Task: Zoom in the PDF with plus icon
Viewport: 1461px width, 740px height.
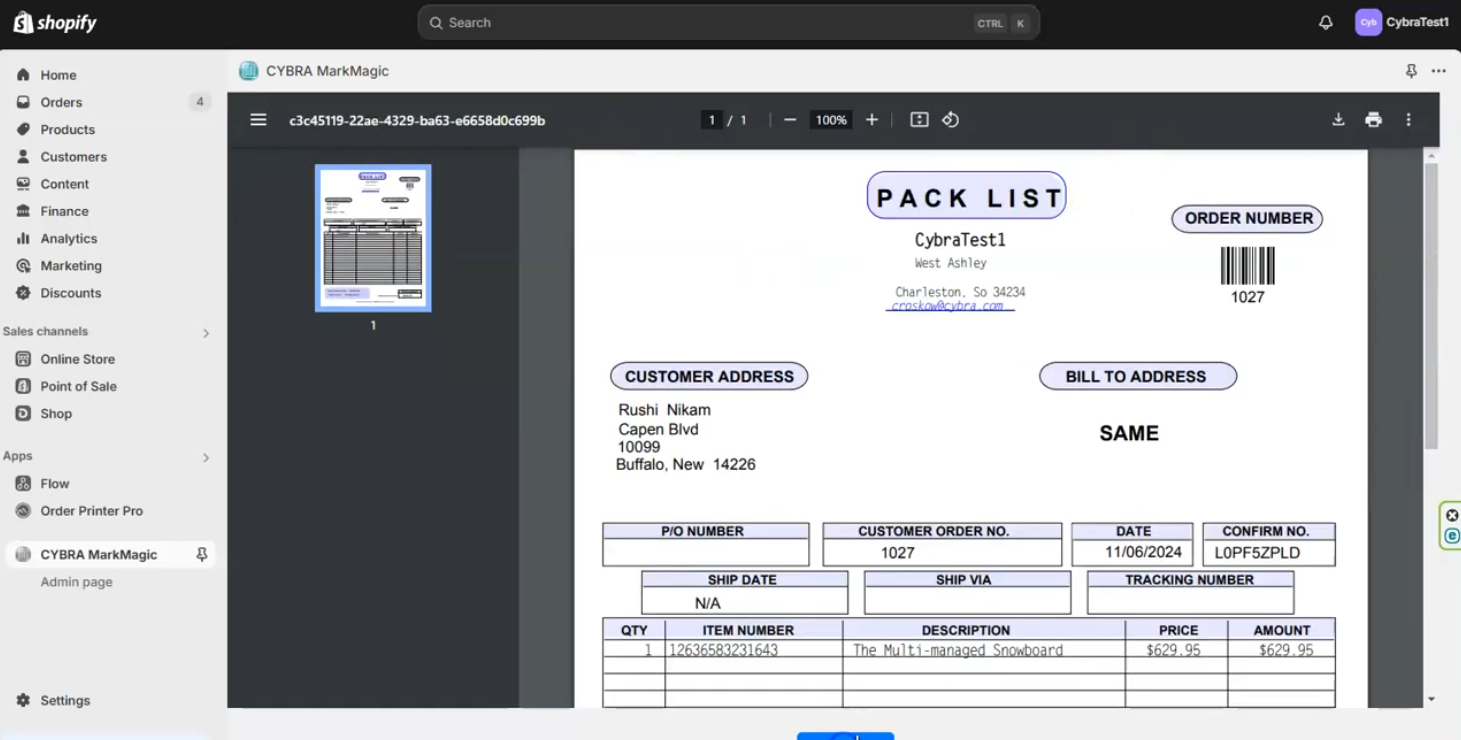Action: (x=872, y=120)
